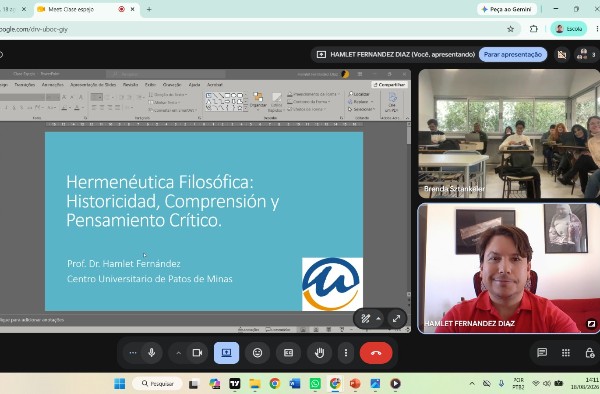600x394 pixels.
Task: Raise hand in the meeting
Action: pyautogui.click(x=320, y=353)
